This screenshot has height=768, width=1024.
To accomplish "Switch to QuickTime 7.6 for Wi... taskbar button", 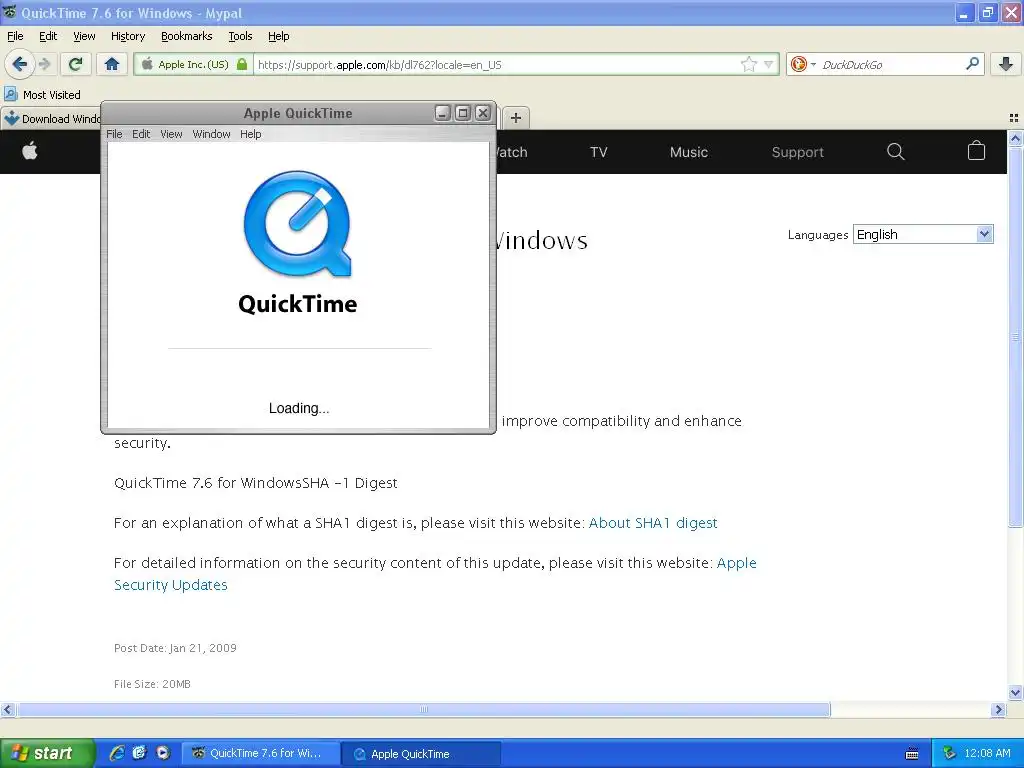I will pos(260,754).
